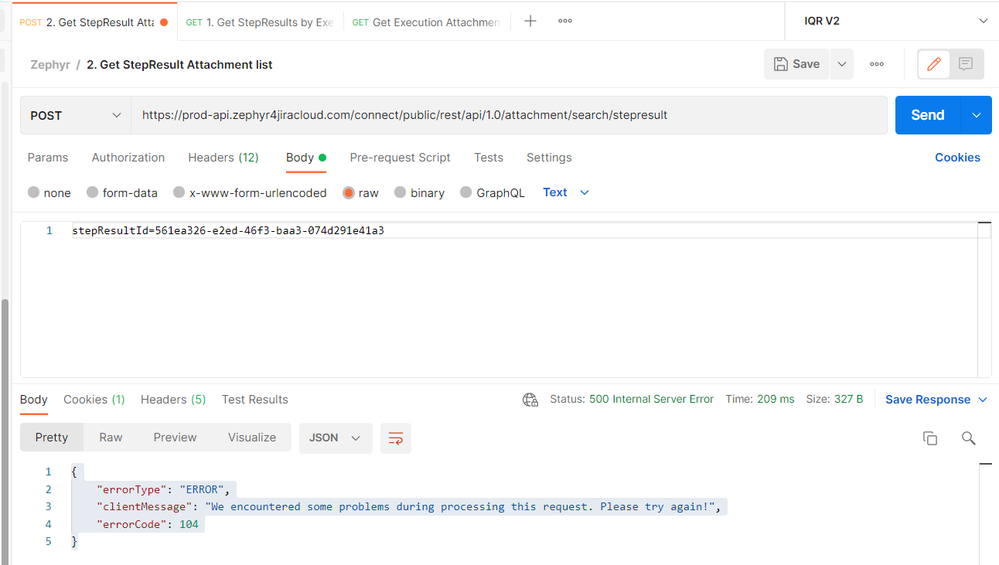Click the network globe icon
Image resolution: width=999 pixels, height=565 pixels.
pos(530,400)
